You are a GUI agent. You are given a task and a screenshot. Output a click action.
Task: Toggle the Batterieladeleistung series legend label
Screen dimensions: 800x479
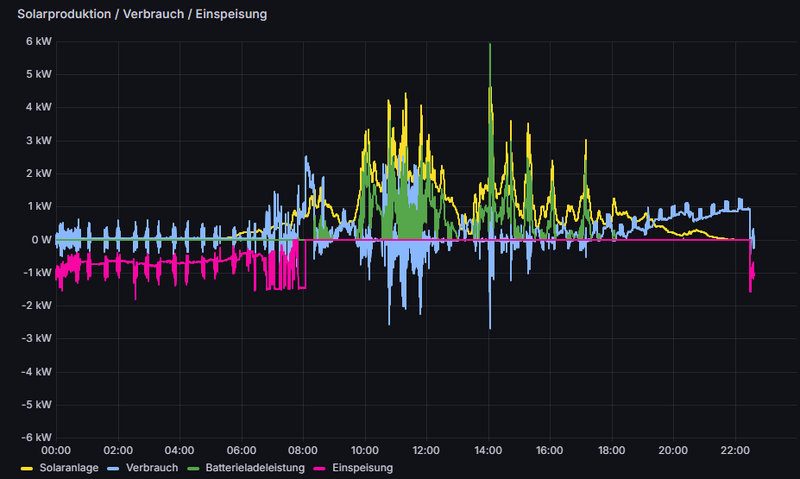point(263,467)
